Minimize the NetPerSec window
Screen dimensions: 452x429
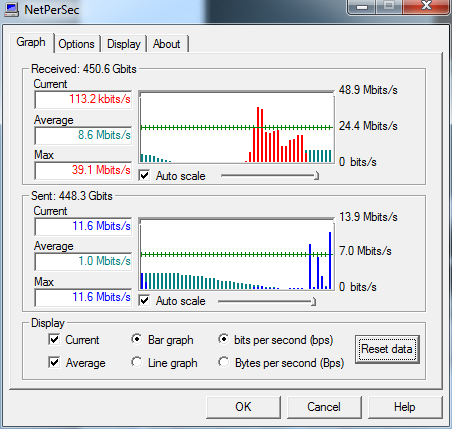coord(362,7)
